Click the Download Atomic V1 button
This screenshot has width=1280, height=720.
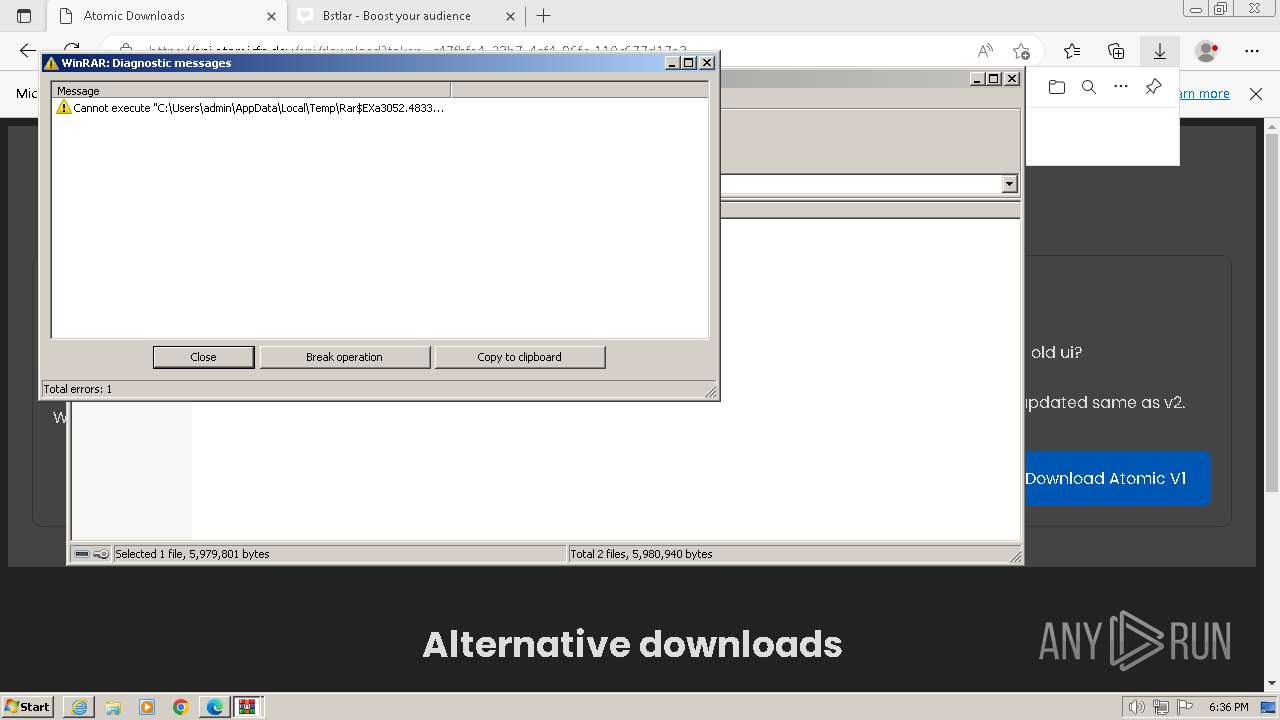1105,478
